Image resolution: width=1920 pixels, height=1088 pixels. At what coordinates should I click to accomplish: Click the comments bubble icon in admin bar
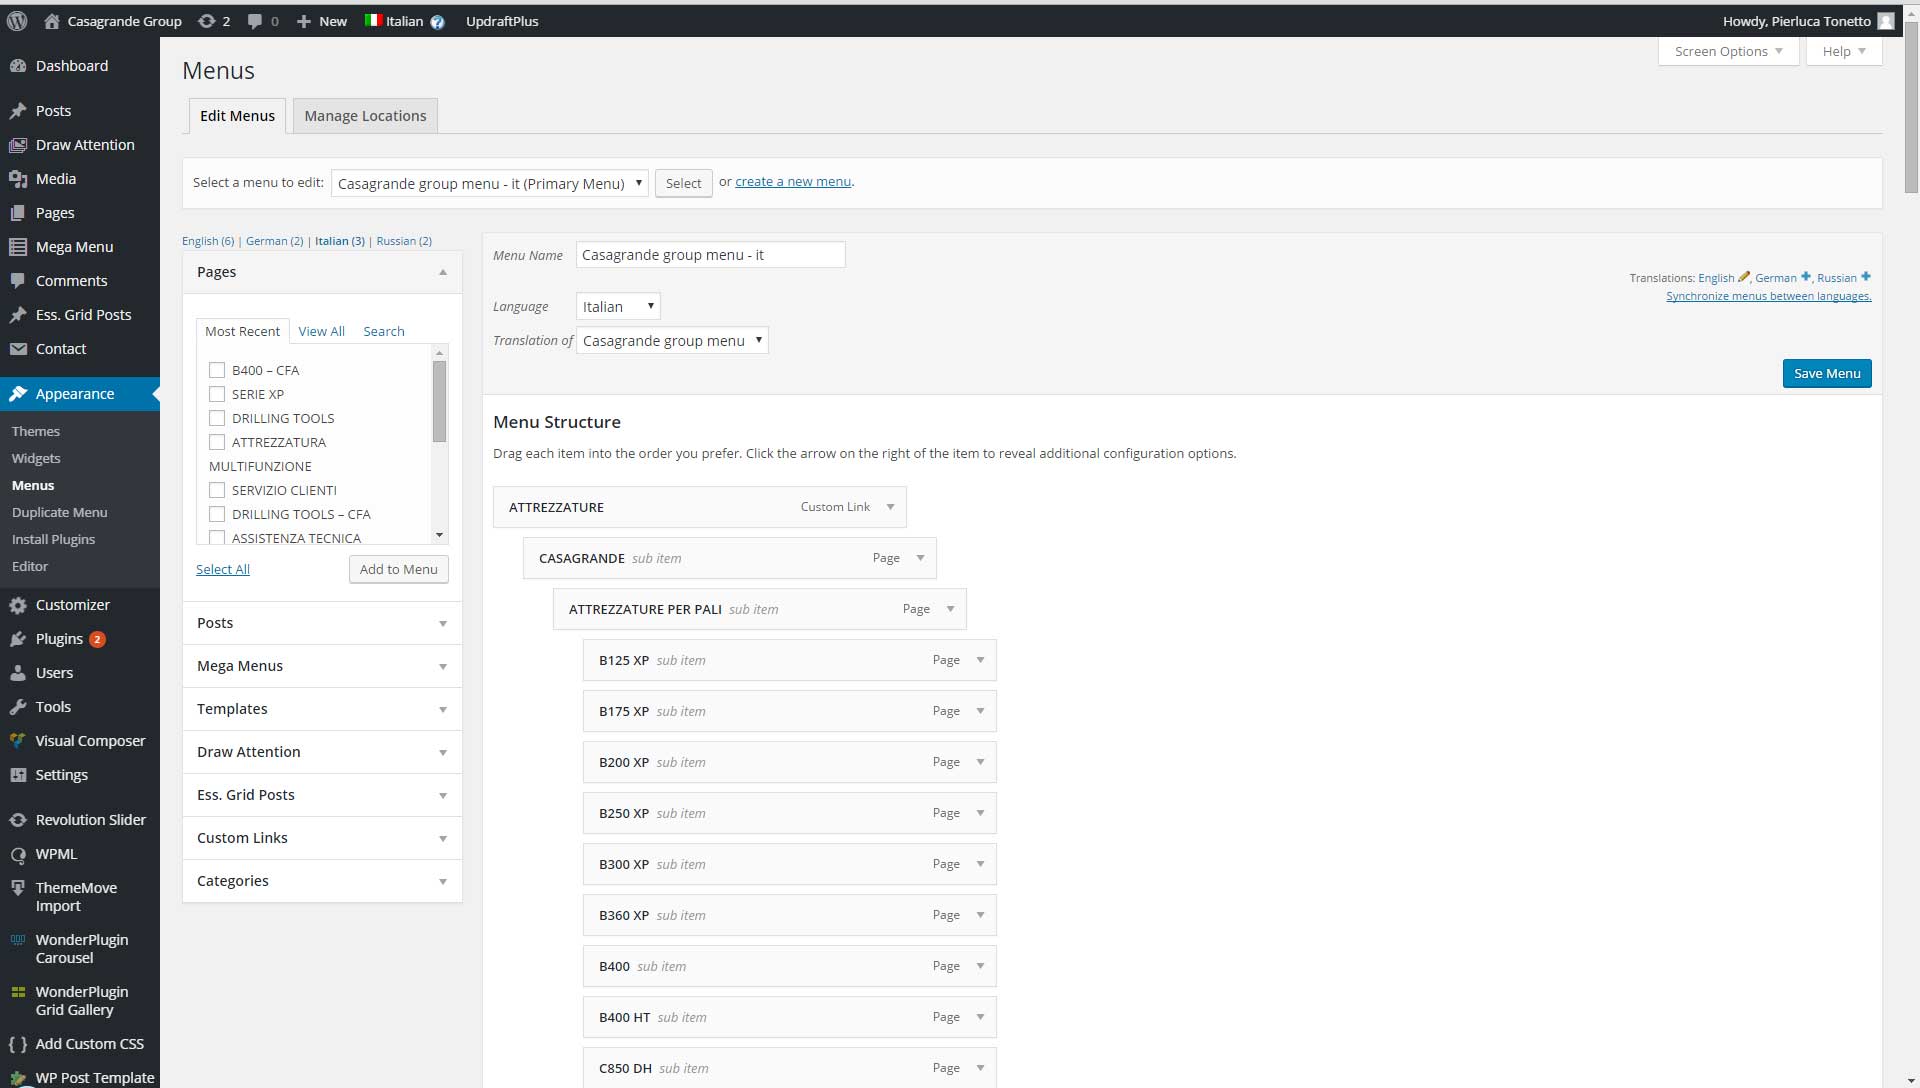(x=256, y=21)
